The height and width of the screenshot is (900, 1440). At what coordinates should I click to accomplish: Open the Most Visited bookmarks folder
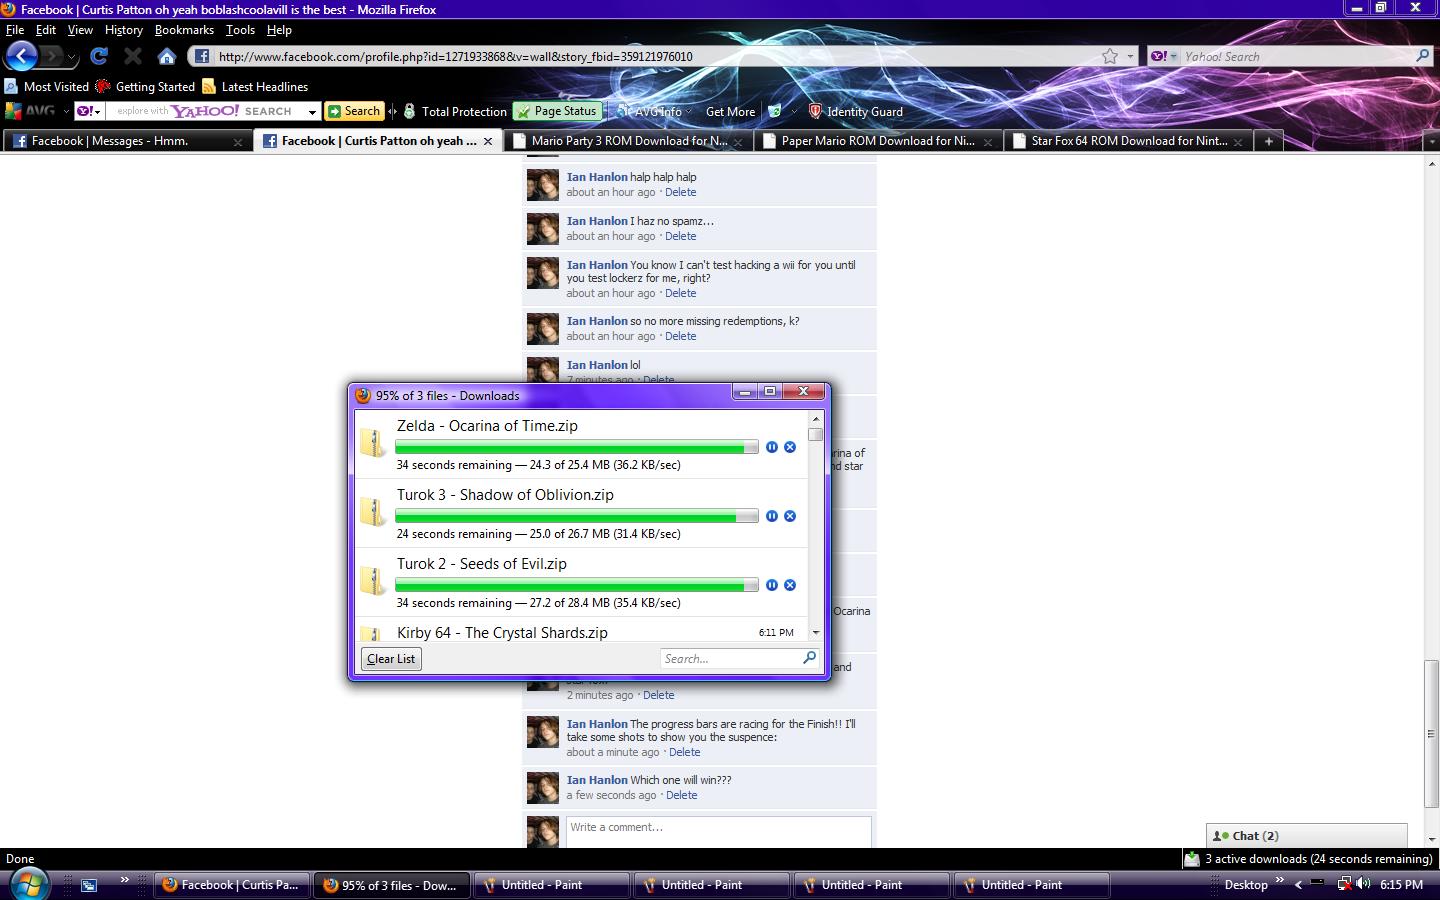(x=47, y=87)
